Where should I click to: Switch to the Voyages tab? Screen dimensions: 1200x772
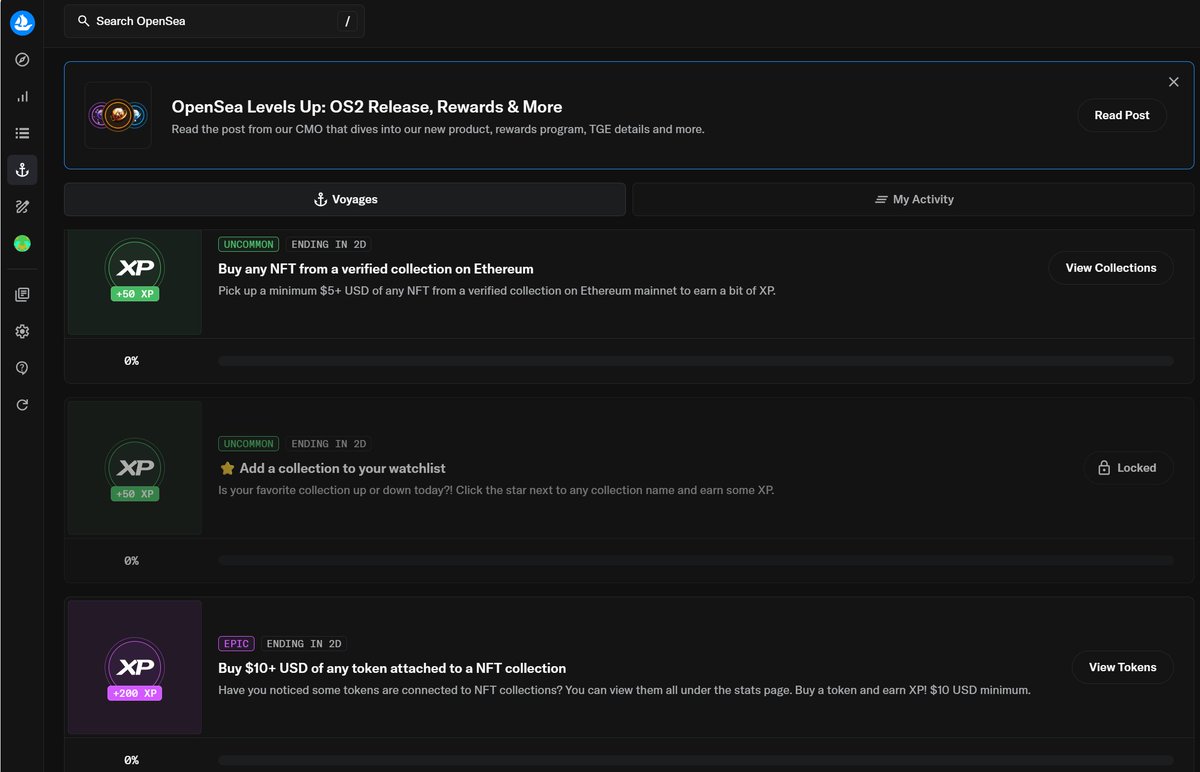click(345, 199)
